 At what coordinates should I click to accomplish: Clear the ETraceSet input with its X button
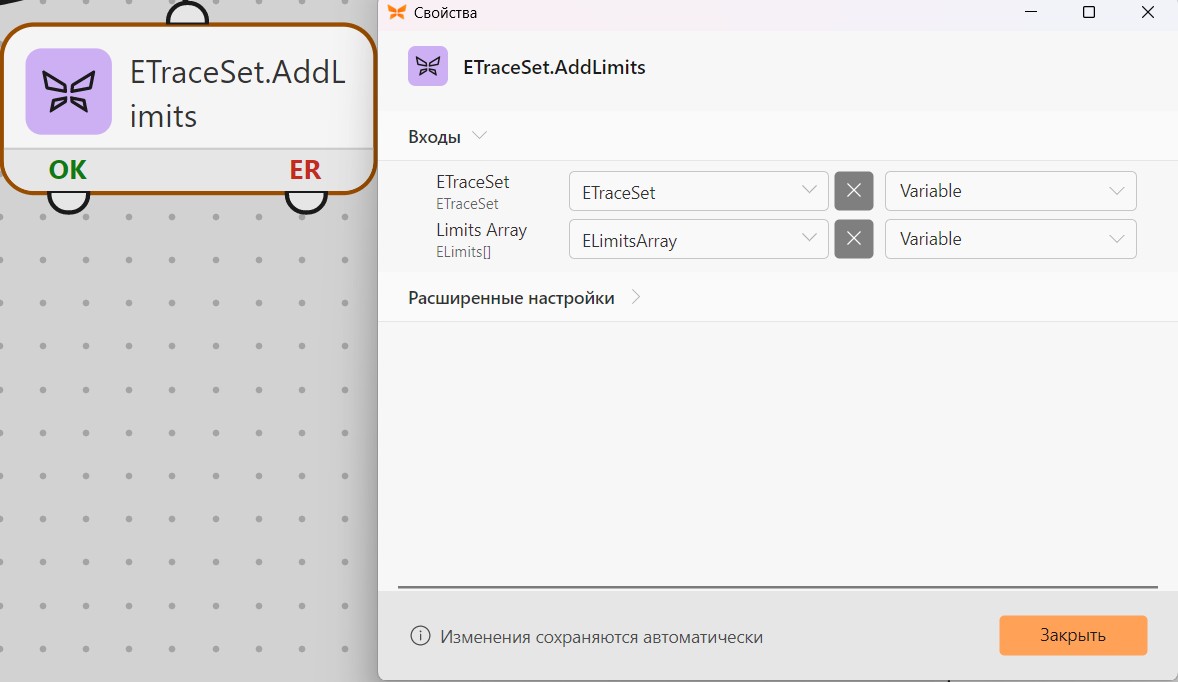pos(853,191)
